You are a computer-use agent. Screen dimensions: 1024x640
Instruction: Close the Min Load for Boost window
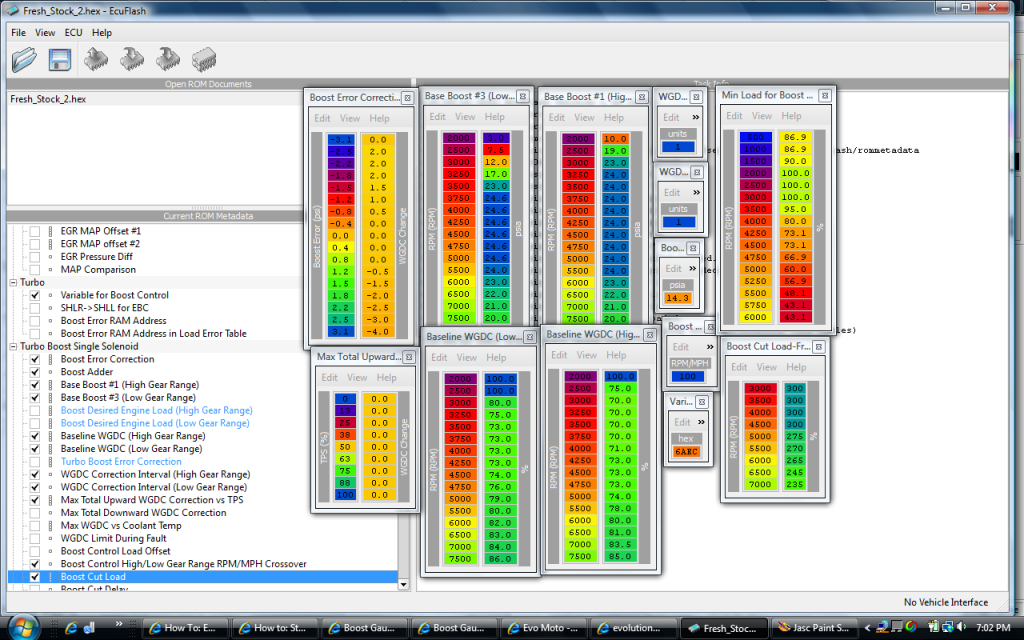[x=825, y=95]
